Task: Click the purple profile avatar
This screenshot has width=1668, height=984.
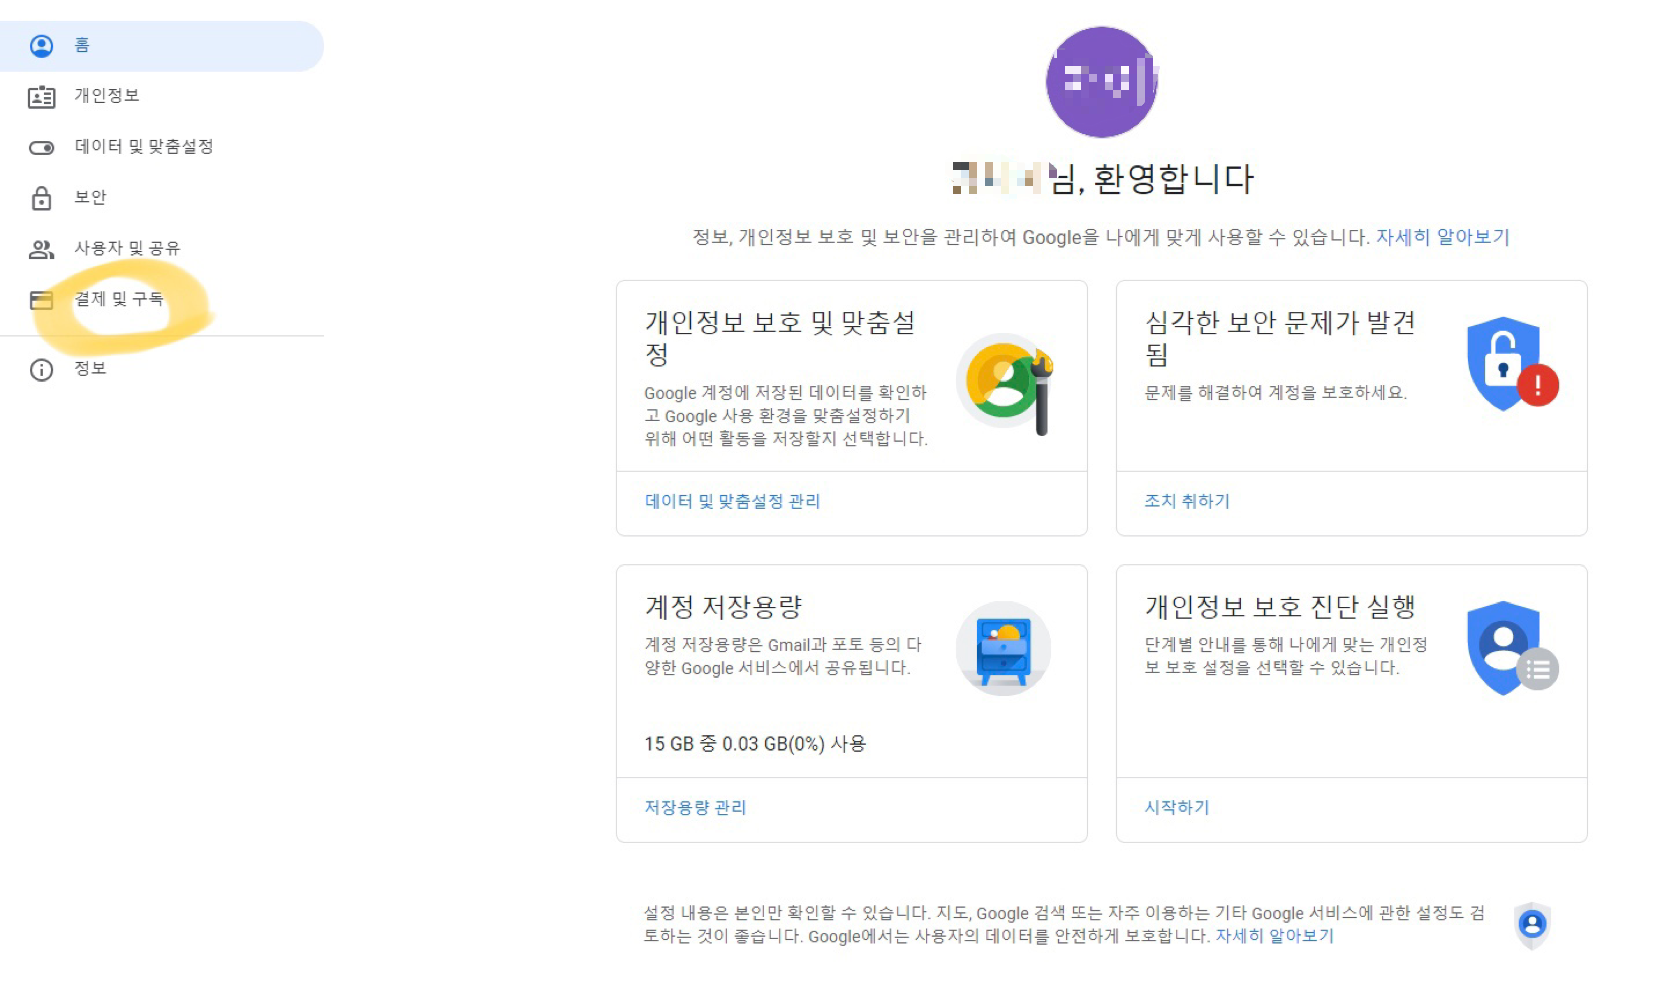Action: click(x=1101, y=82)
